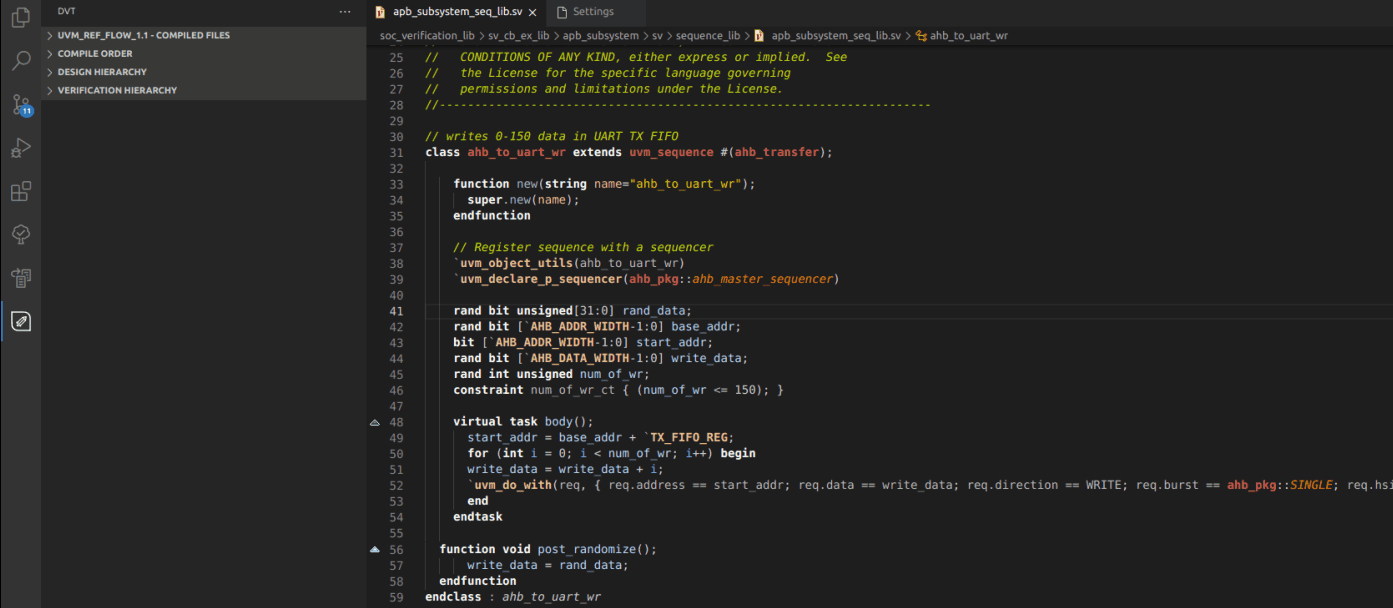Expand the Compile Order section
Image resolution: width=1393 pixels, height=608 pixels.
[95, 54]
